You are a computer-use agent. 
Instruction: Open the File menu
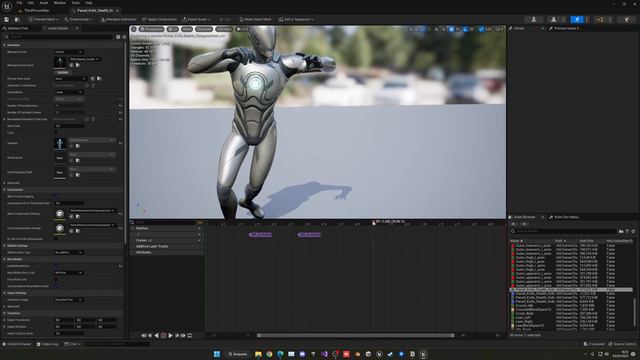(19, 3)
